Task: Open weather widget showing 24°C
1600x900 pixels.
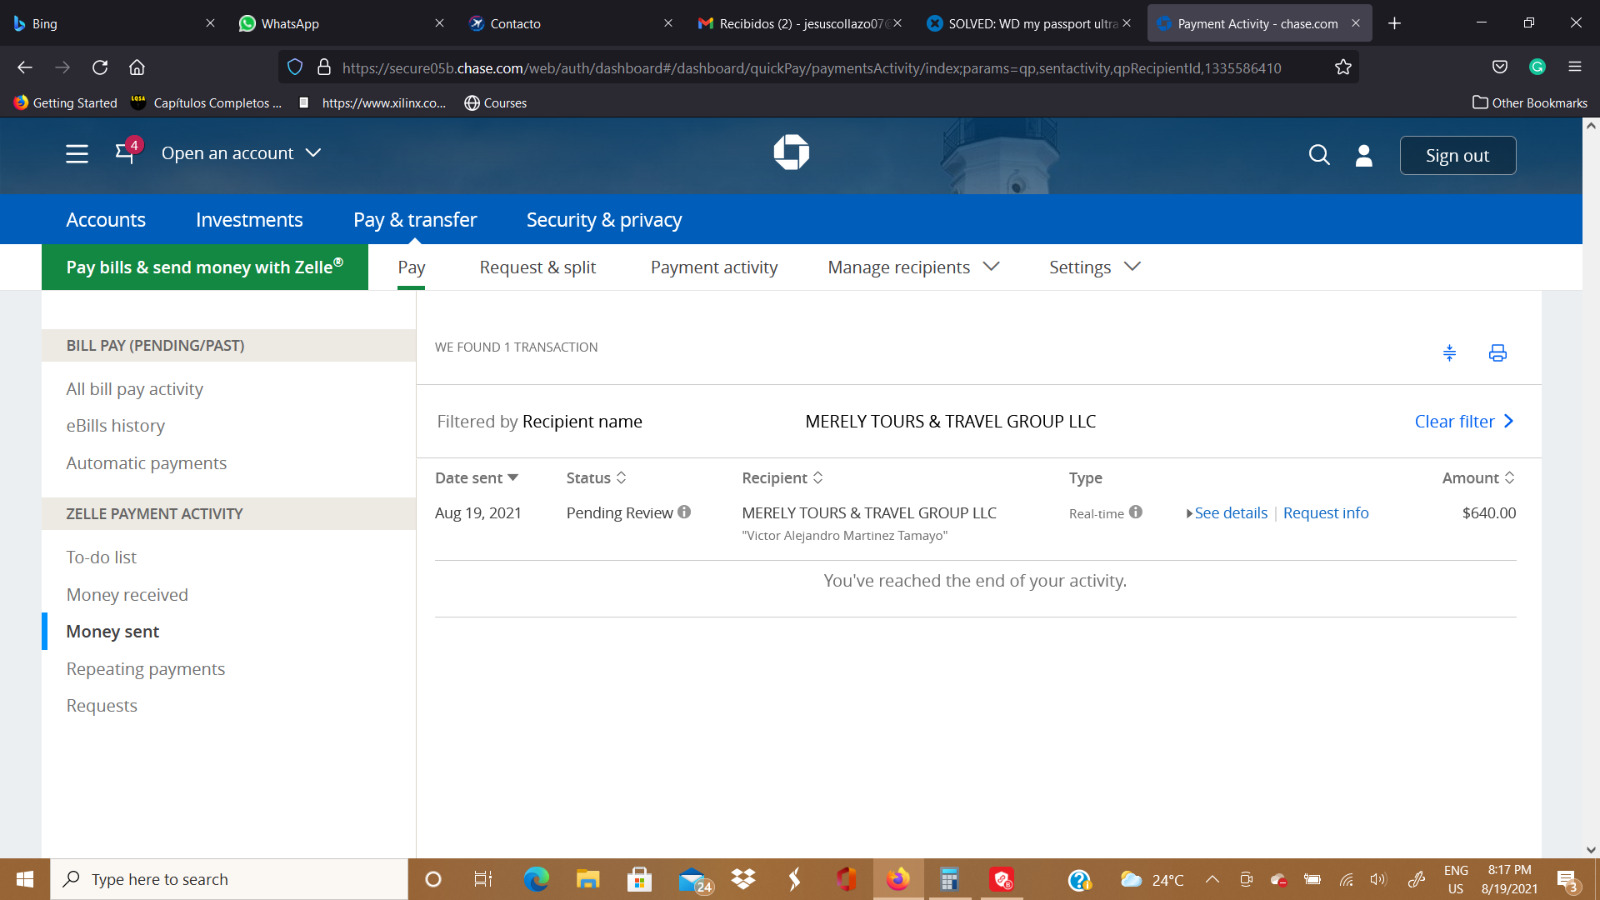Action: tap(1152, 880)
